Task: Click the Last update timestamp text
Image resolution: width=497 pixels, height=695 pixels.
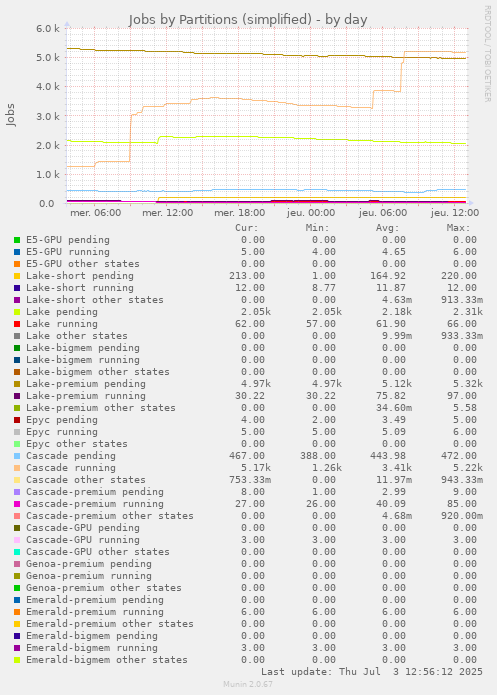Action: coord(372,672)
